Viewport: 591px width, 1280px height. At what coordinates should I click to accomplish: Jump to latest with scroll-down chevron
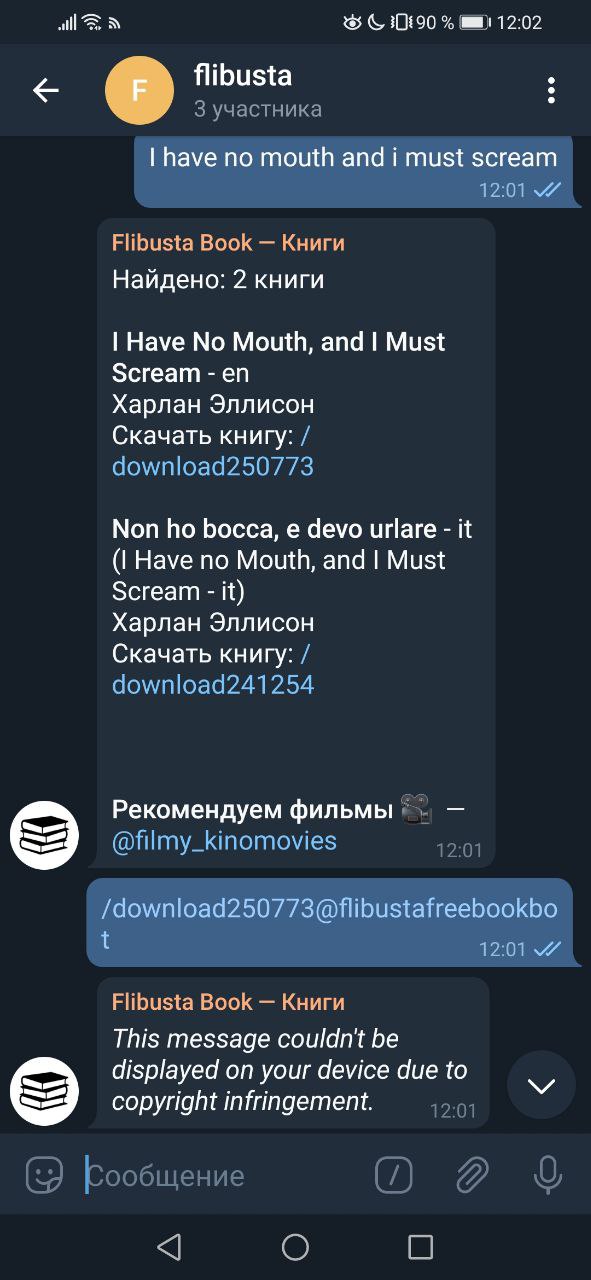tap(541, 1086)
